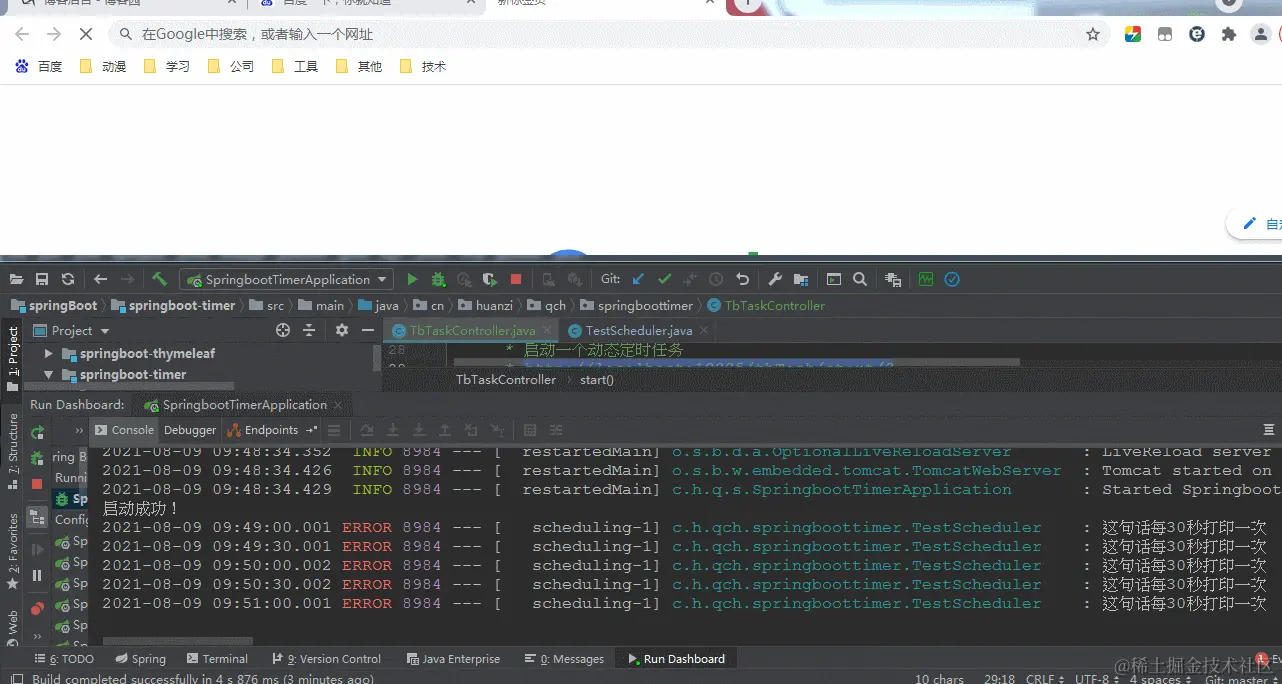Screen dimensions: 1282x684
Task: Run the app with the green play icon
Action: tap(412, 280)
